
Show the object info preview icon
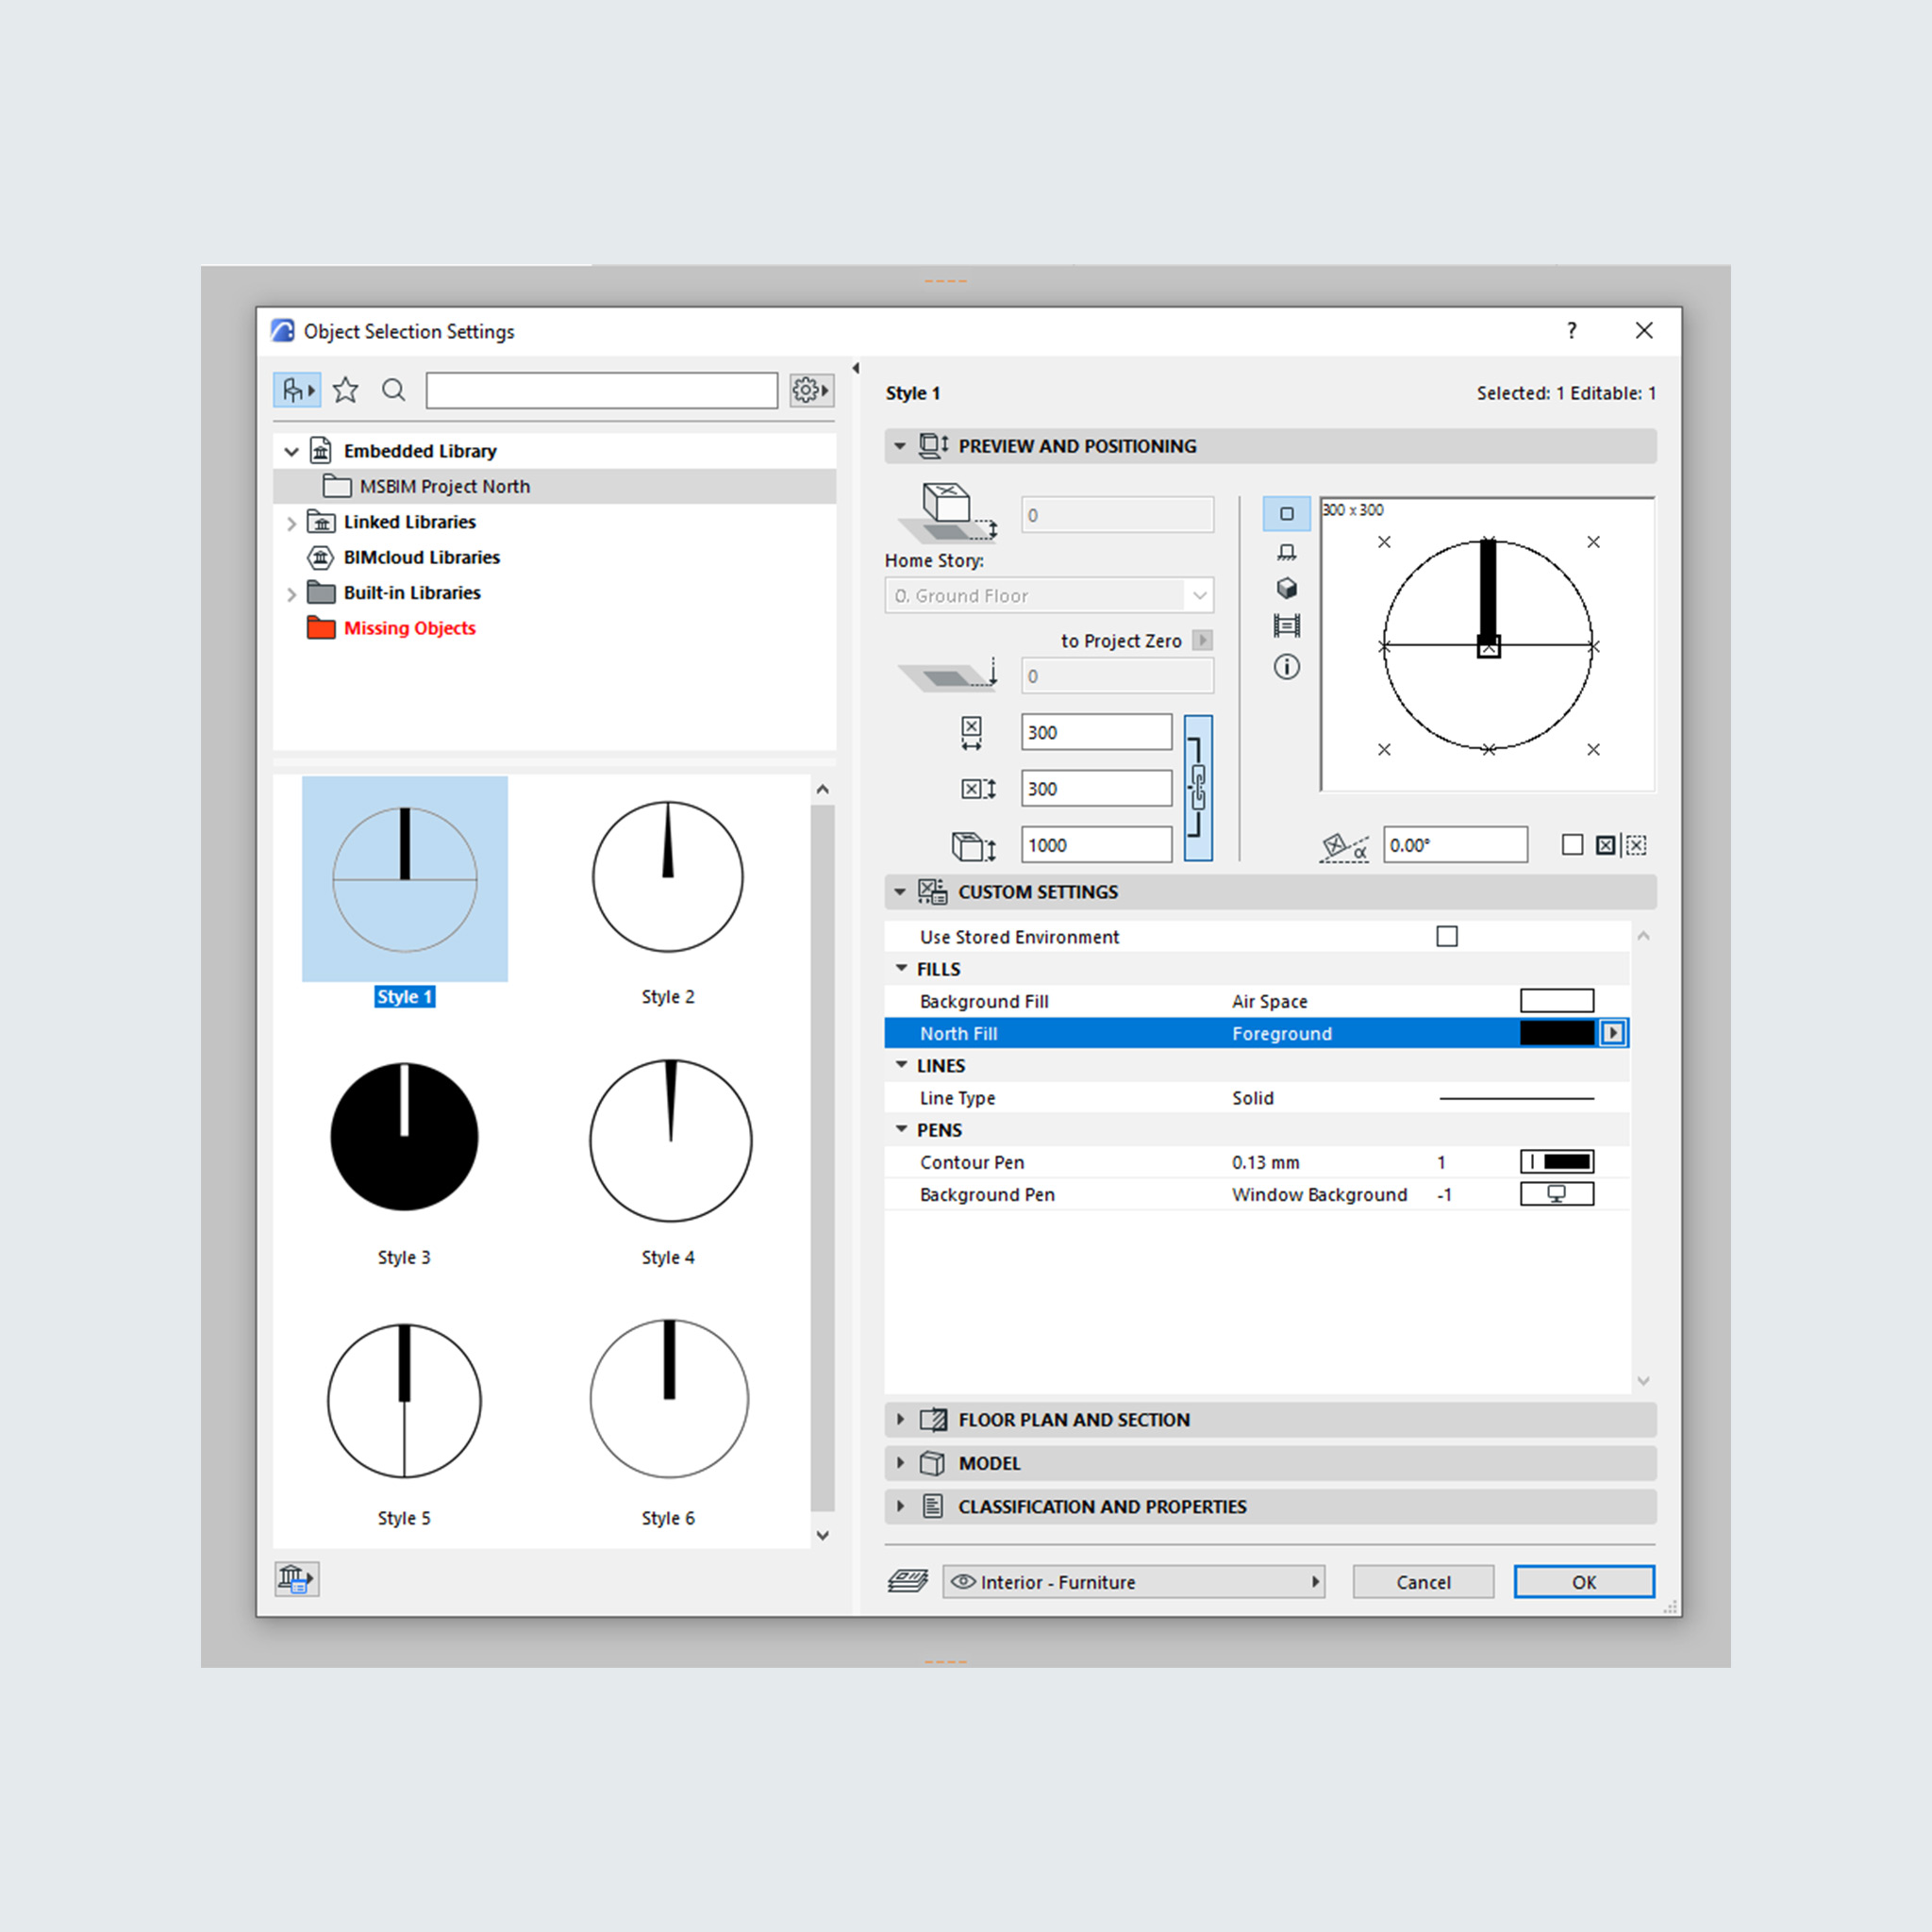pyautogui.click(x=1287, y=667)
